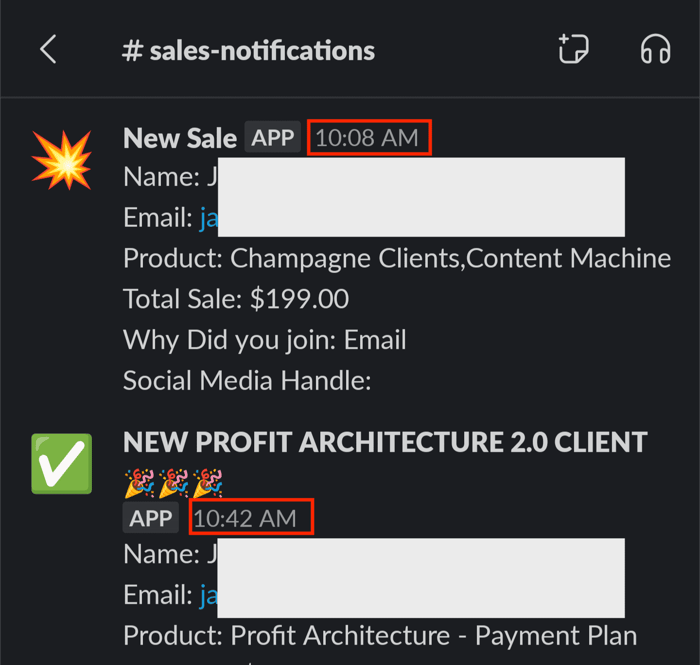Viewport: 700px width, 665px height.
Task: Click the email link in second message
Action: click(208, 595)
